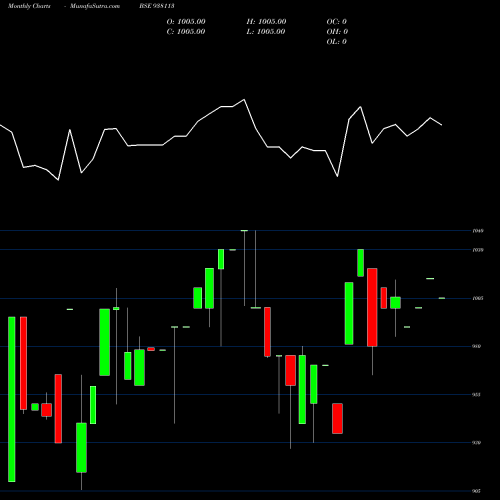Select the 'C: 1005.00' close value
The width and height of the screenshot is (500, 500).
[186, 32]
